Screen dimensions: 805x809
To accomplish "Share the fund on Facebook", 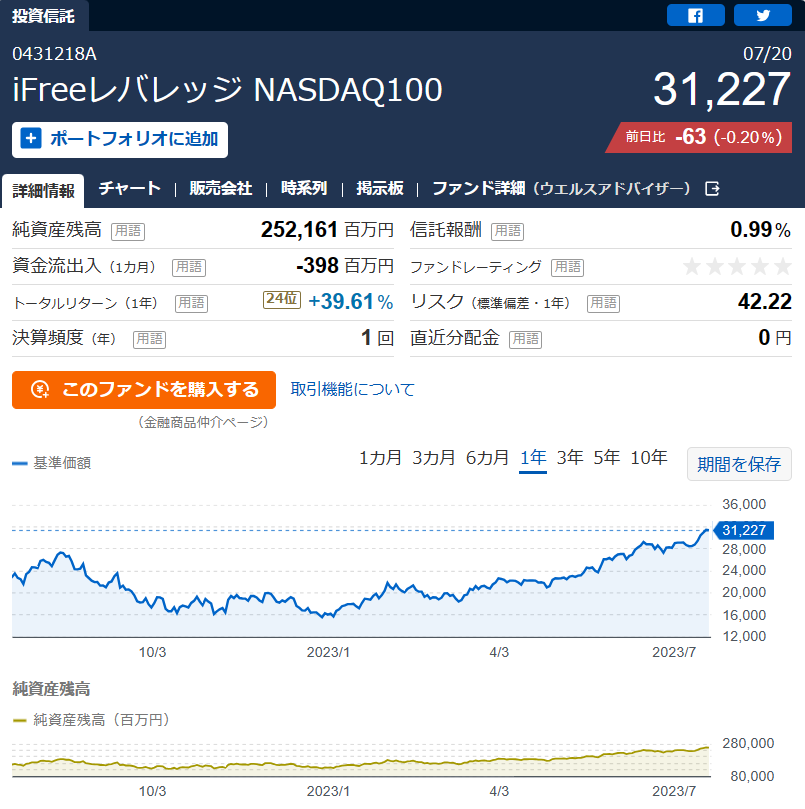I will tap(696, 15).
